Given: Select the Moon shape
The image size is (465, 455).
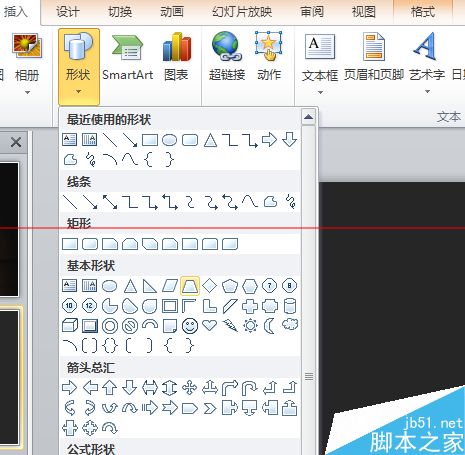Looking at the screenshot, I should [269, 326].
